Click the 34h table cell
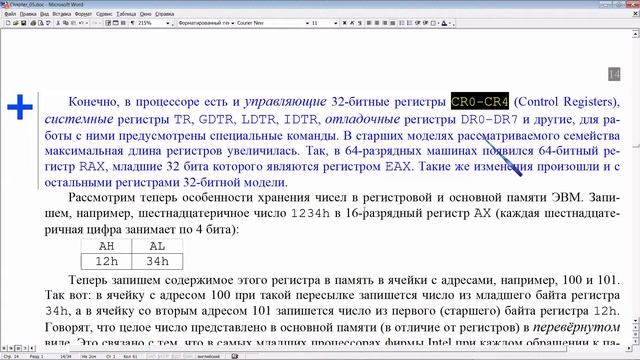The height and width of the screenshot is (360, 640). pos(158,262)
